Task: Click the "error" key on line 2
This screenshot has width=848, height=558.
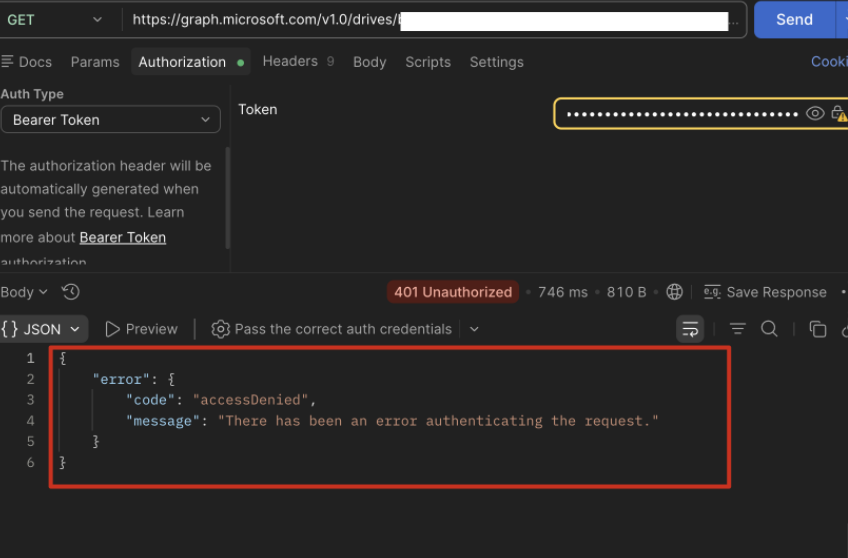Action: 121,379
